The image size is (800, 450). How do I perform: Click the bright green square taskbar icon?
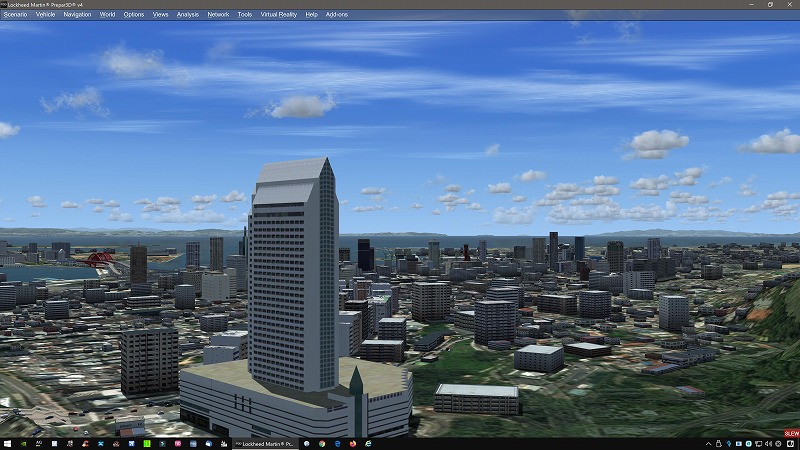coord(147,444)
